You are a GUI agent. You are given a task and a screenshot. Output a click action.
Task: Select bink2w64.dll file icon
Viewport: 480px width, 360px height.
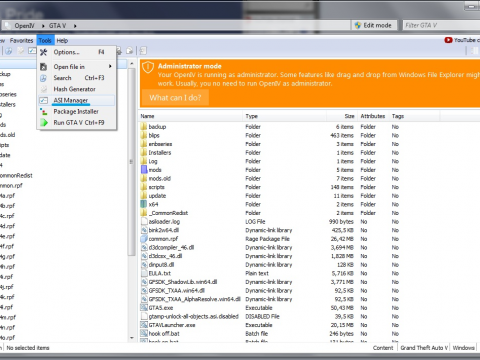144,230
